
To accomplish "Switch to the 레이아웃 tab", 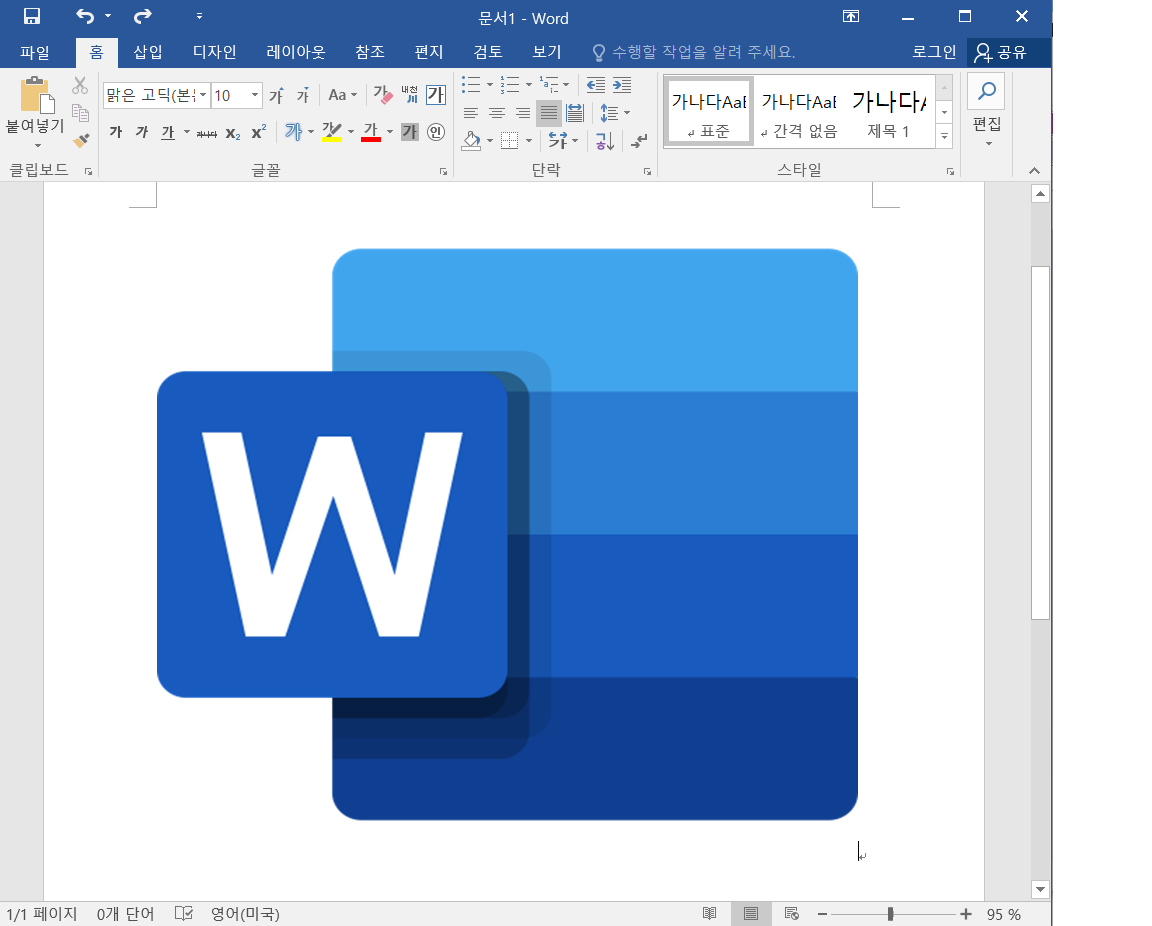I will pos(295,52).
